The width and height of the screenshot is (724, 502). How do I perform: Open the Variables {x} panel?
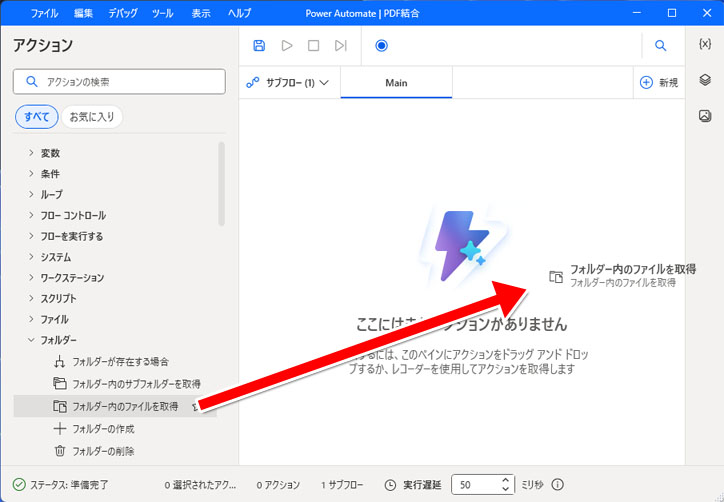coord(705,45)
